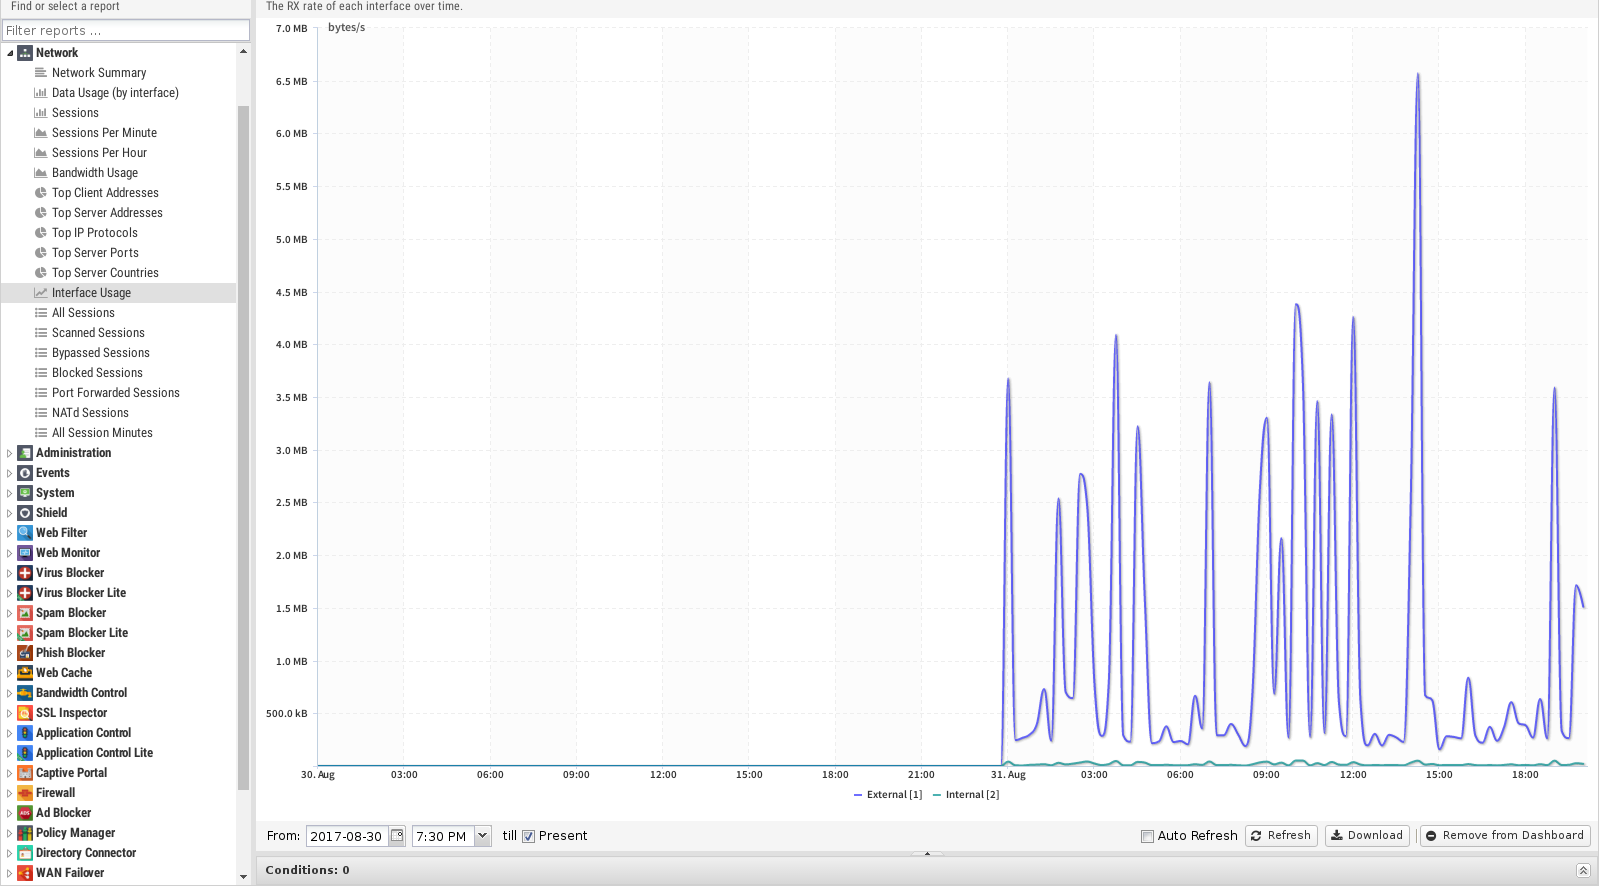
Task: Open the NATd Sessions report
Action: click(x=90, y=413)
